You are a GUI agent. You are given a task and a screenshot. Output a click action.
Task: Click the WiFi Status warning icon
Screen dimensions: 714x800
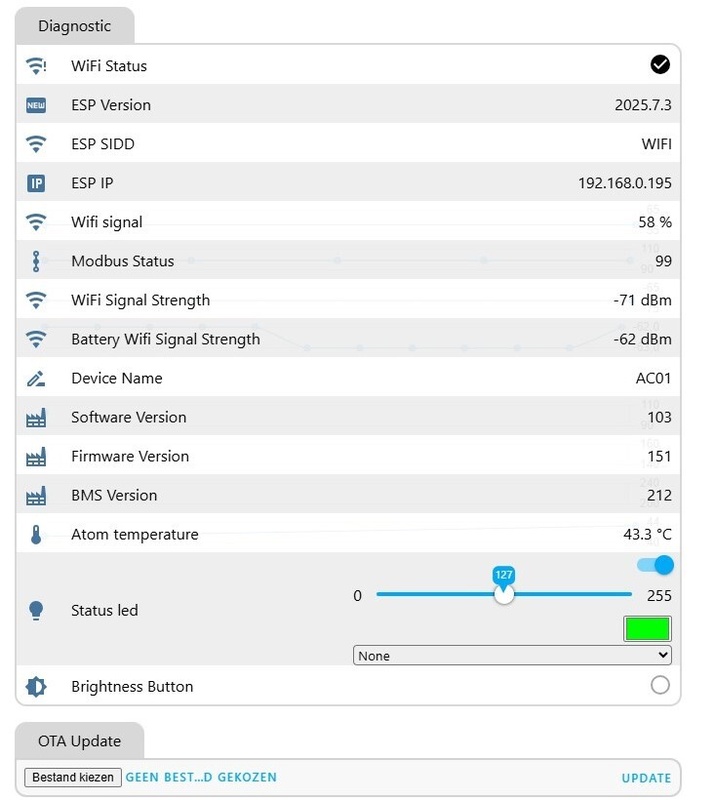tap(36, 66)
